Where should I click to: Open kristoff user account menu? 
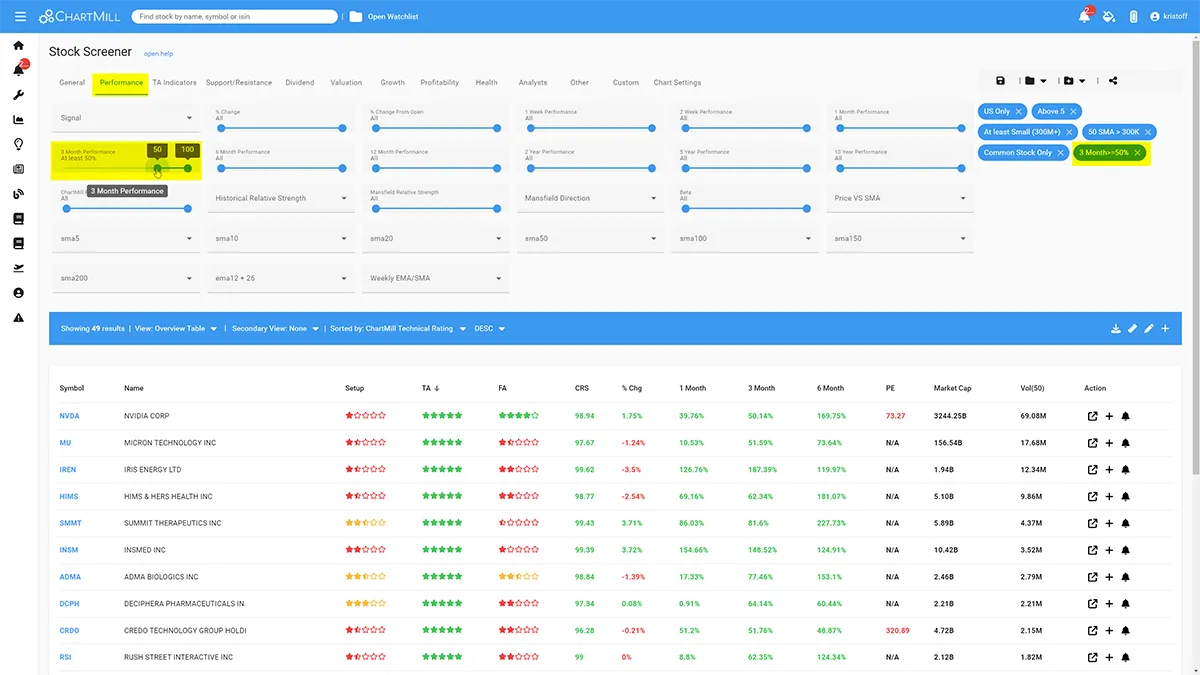1169,17
